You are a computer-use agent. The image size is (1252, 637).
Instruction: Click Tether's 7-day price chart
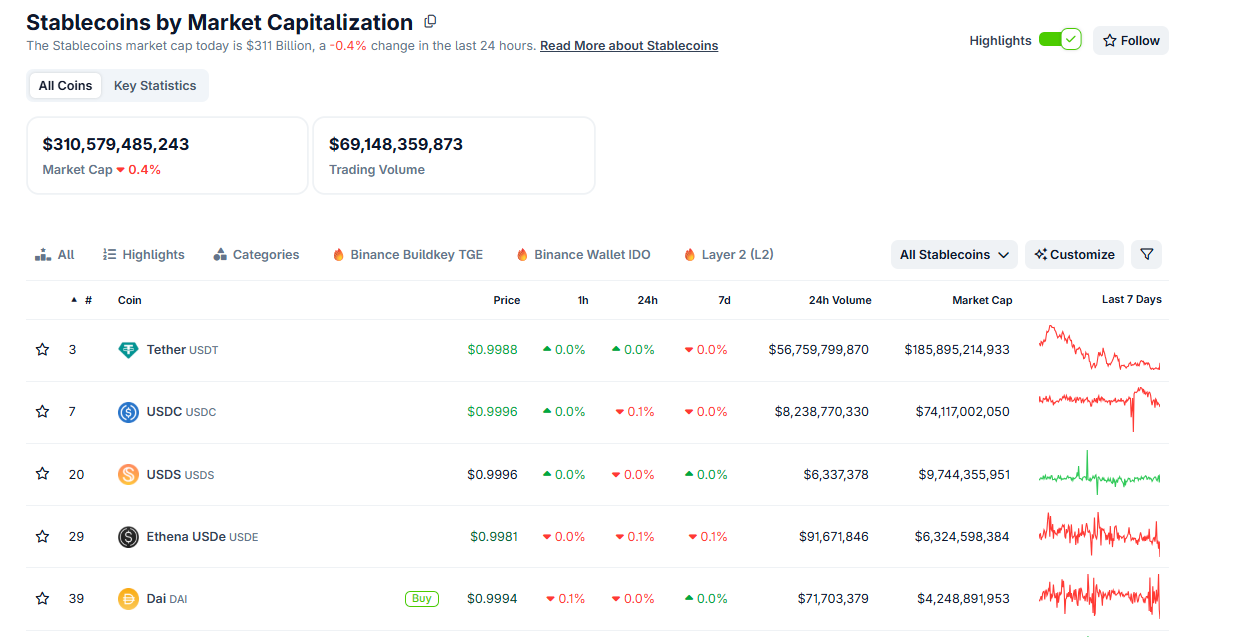(1099, 349)
